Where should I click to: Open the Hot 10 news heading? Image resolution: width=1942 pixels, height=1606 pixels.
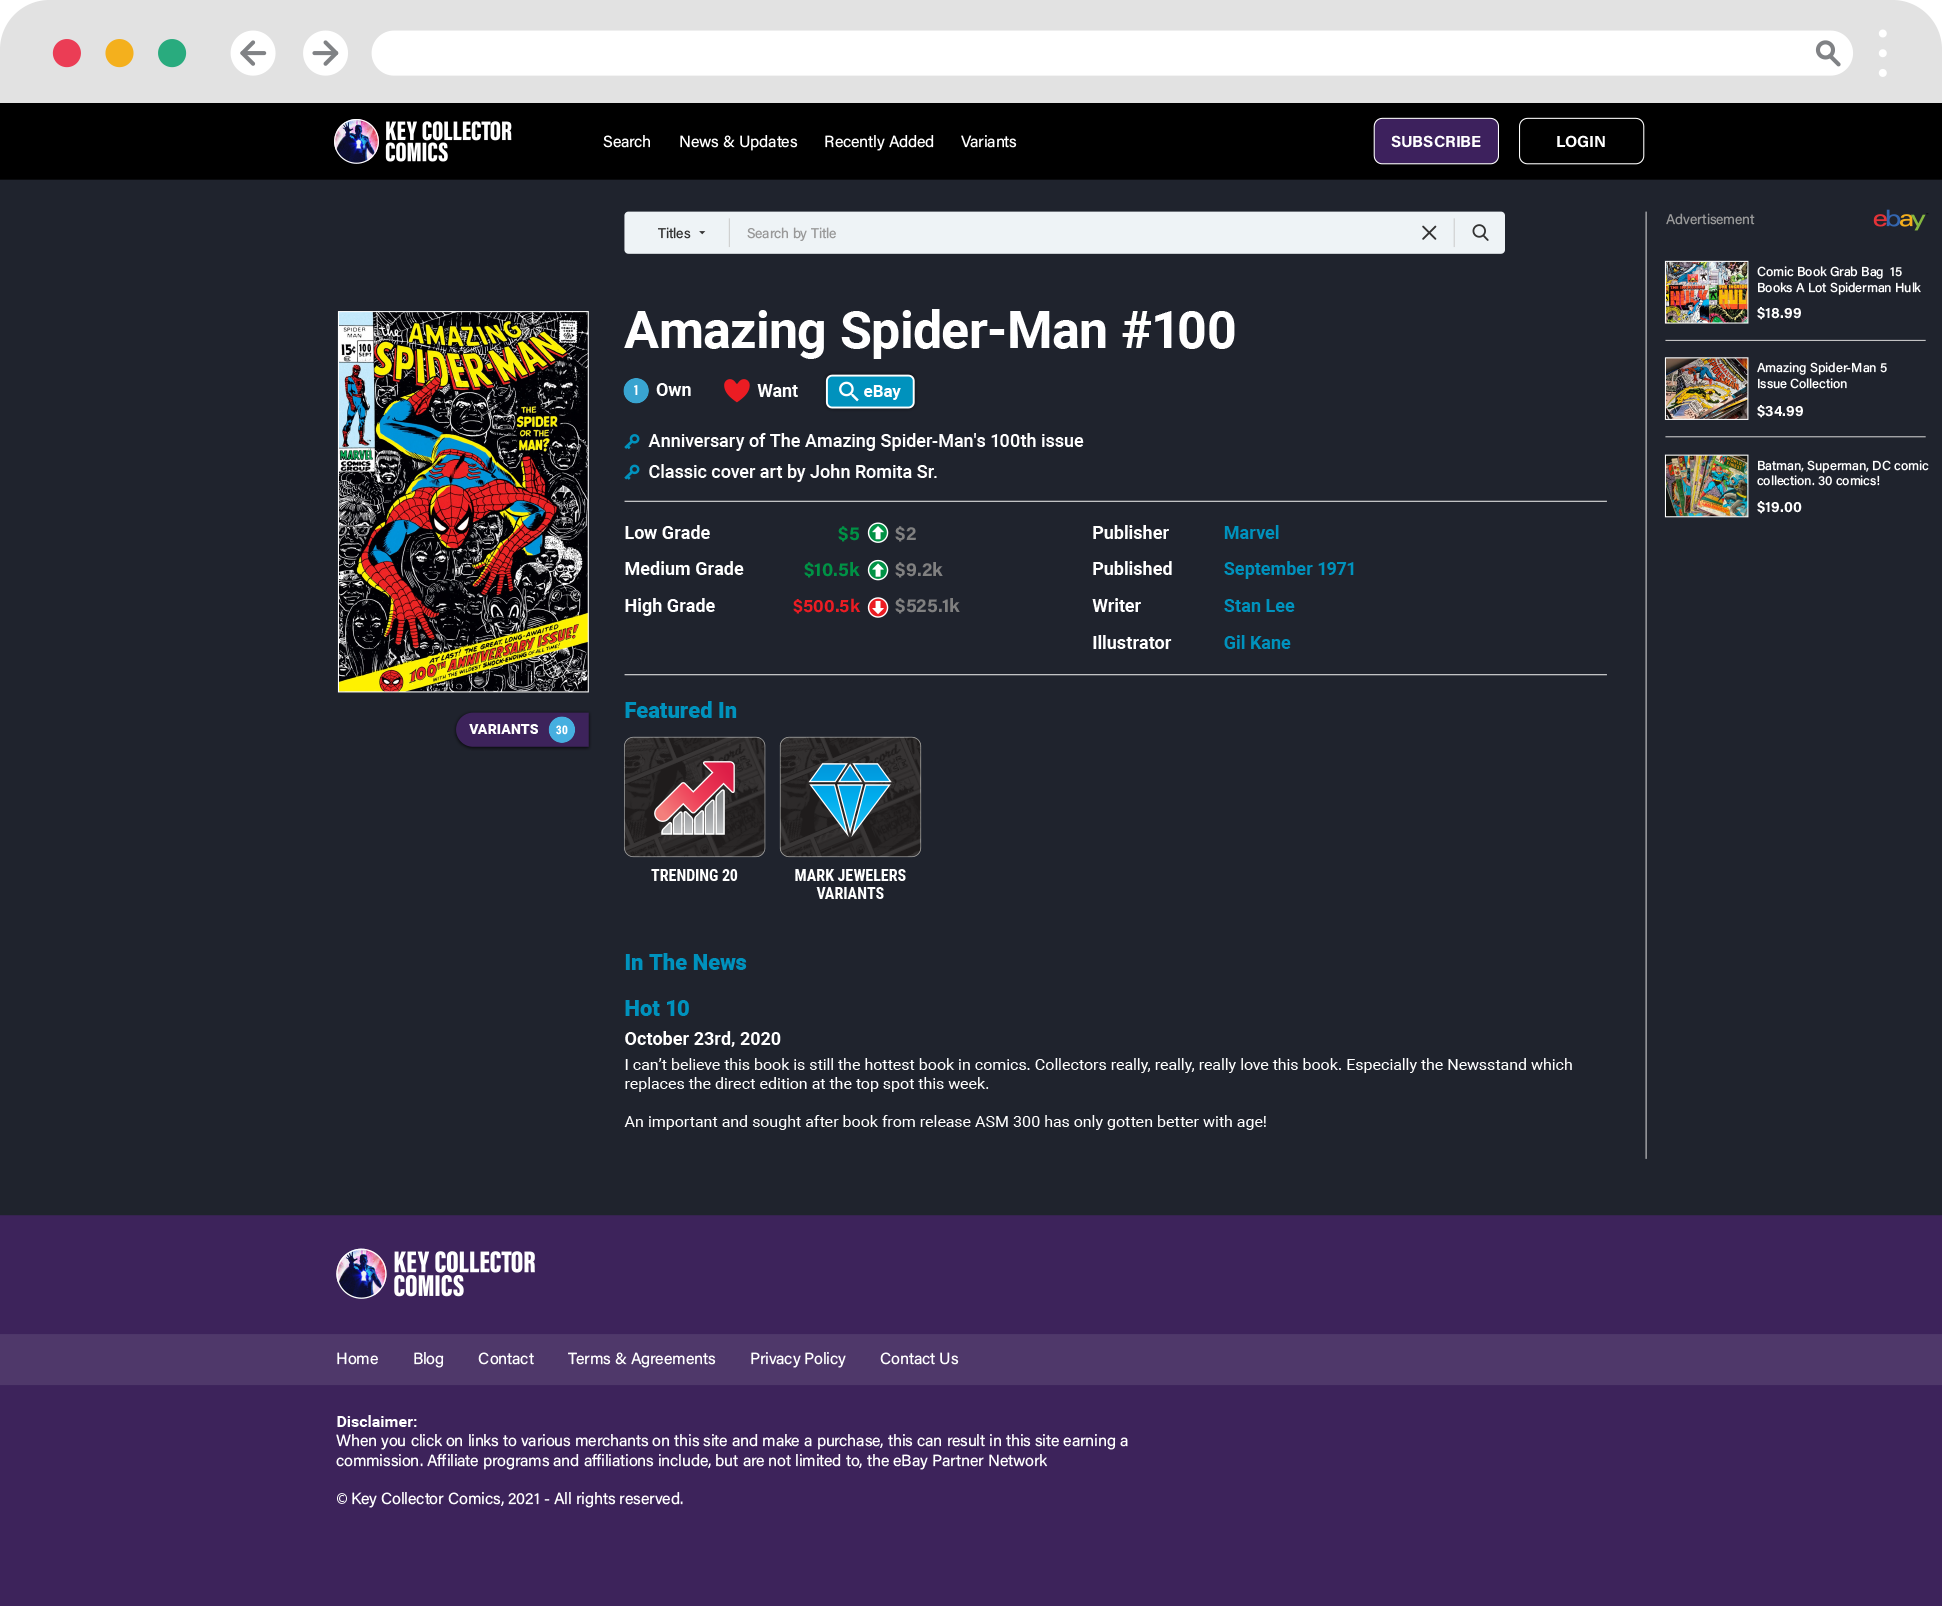point(657,1008)
